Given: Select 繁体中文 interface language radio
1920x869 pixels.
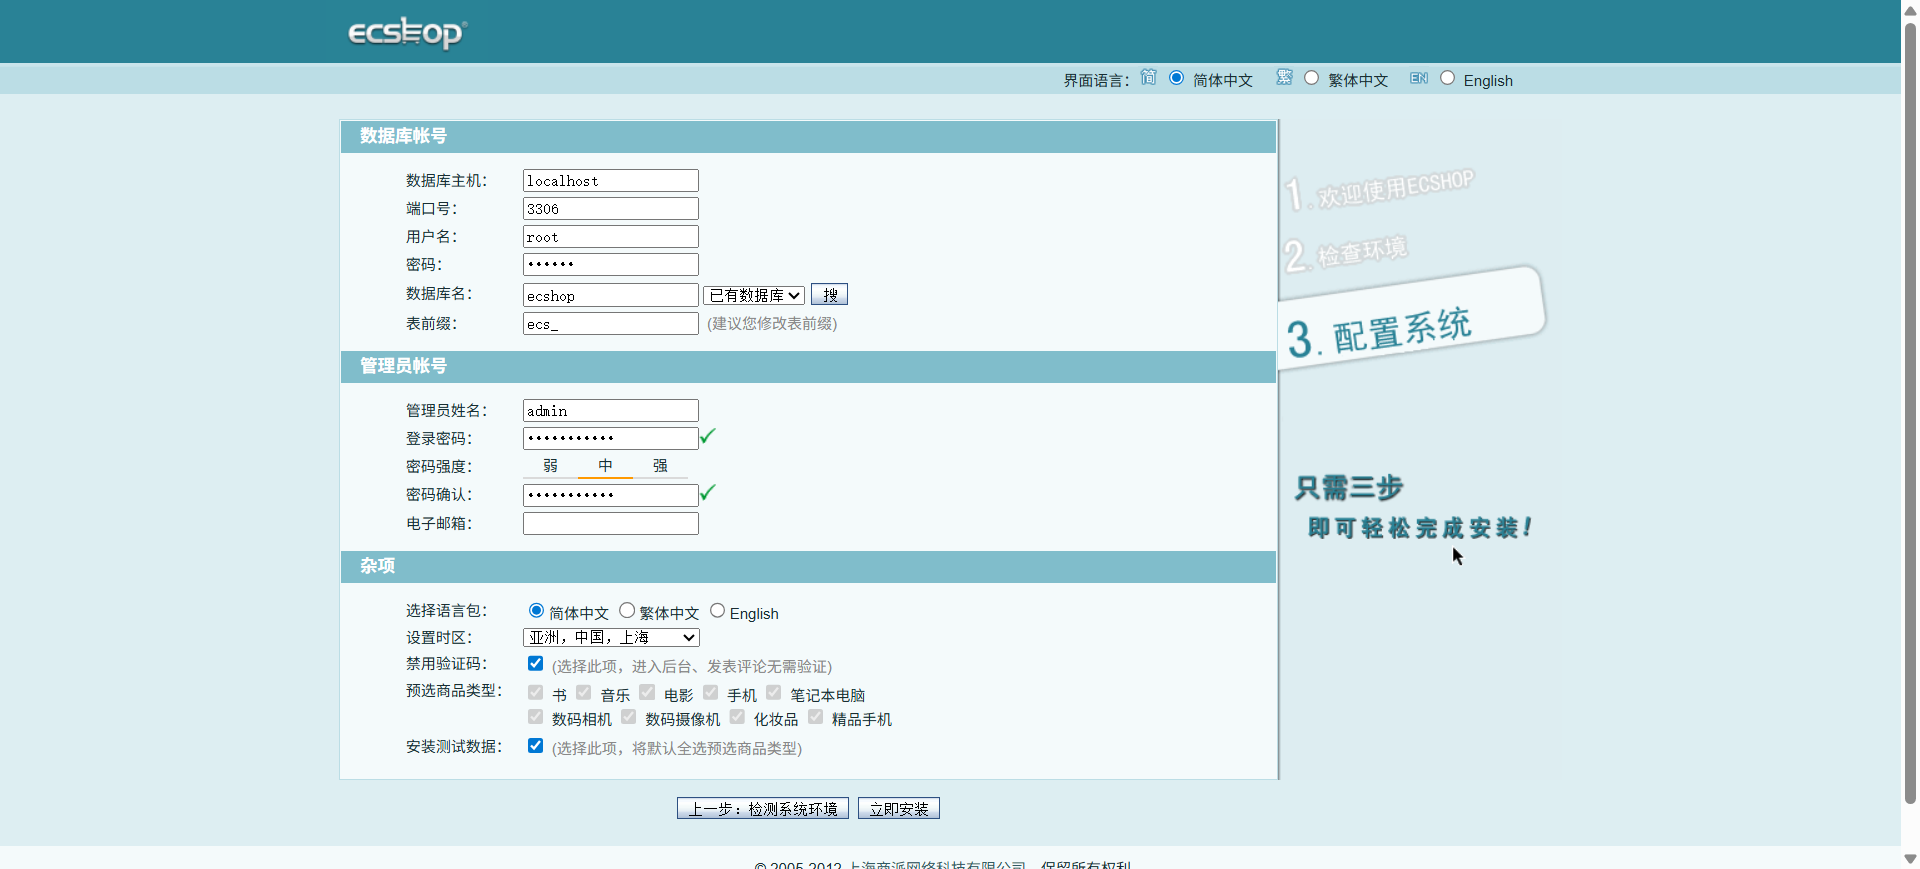Looking at the screenshot, I should pyautogui.click(x=1311, y=78).
